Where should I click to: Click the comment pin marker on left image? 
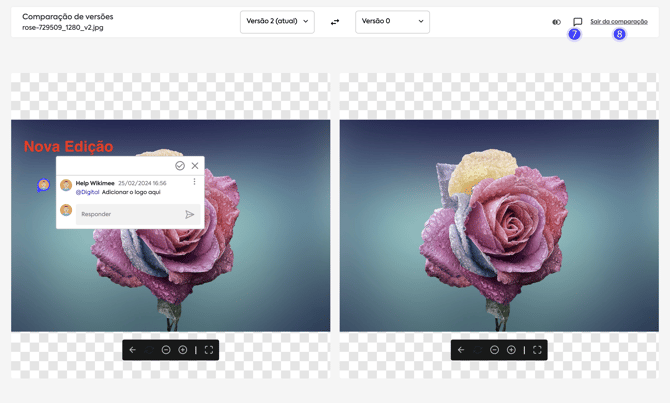44,185
